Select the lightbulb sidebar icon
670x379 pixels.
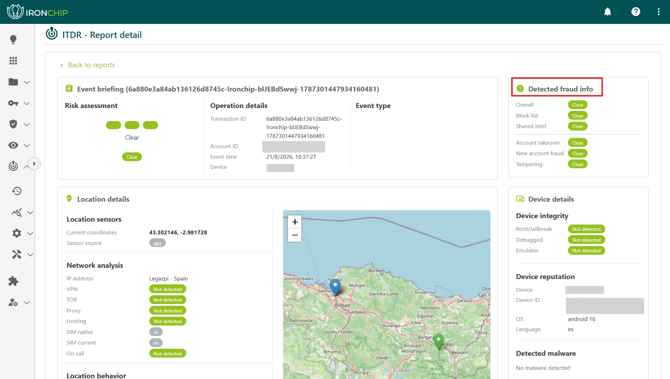pyautogui.click(x=13, y=40)
